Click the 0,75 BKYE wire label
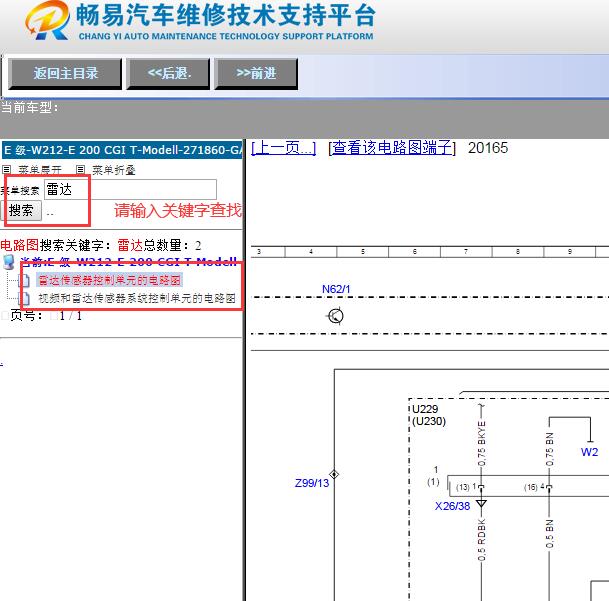Viewport: 609px width, 601px height. point(482,444)
